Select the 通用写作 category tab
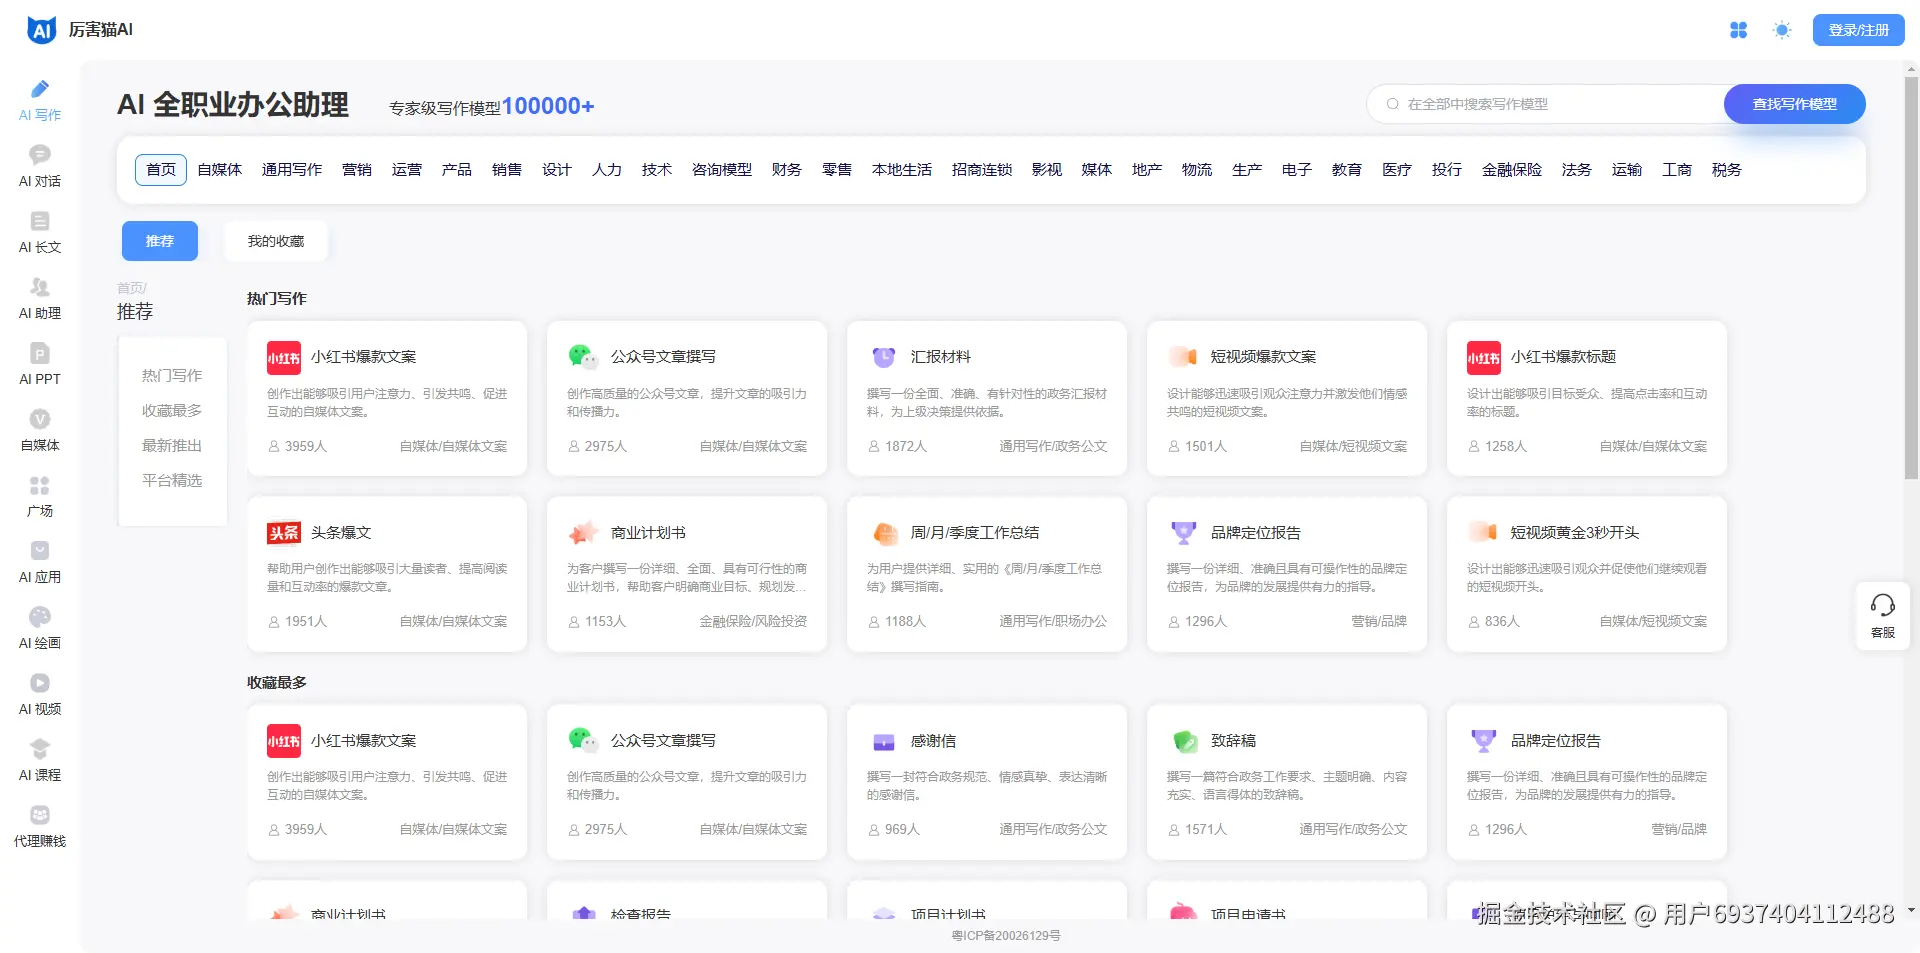 coord(292,170)
